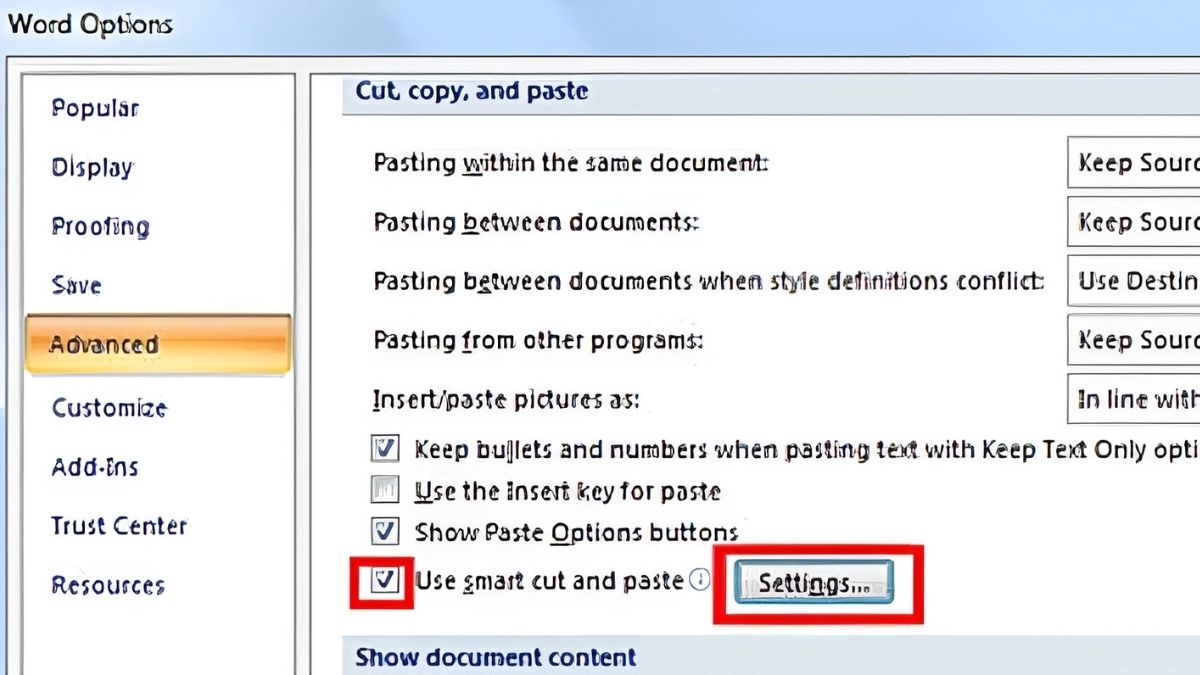The height and width of the screenshot is (675, 1200).
Task: Show the Add-Ins options
Action: [x=95, y=467]
